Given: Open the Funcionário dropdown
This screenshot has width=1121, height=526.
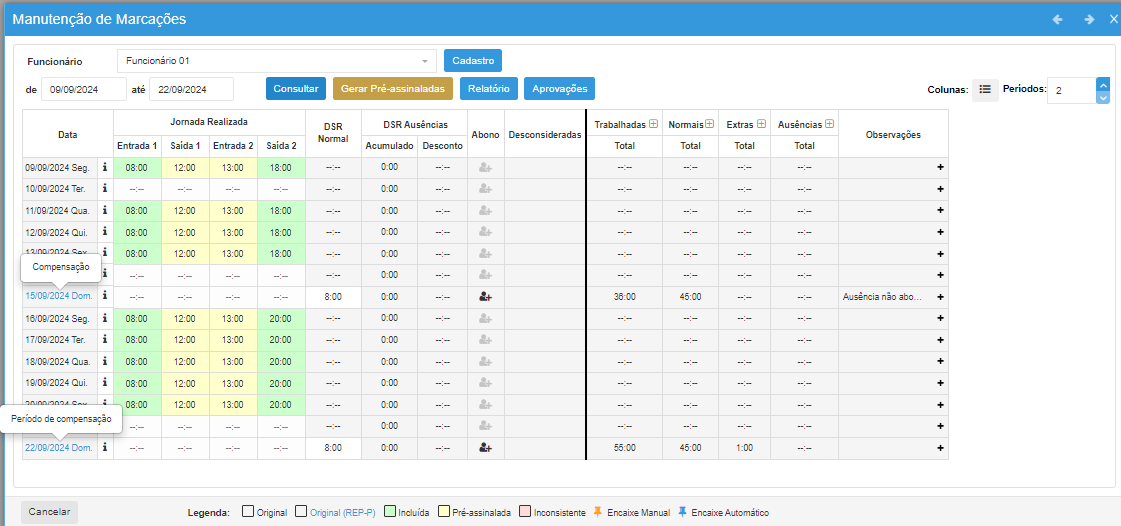Looking at the screenshot, I should pyautogui.click(x=276, y=61).
